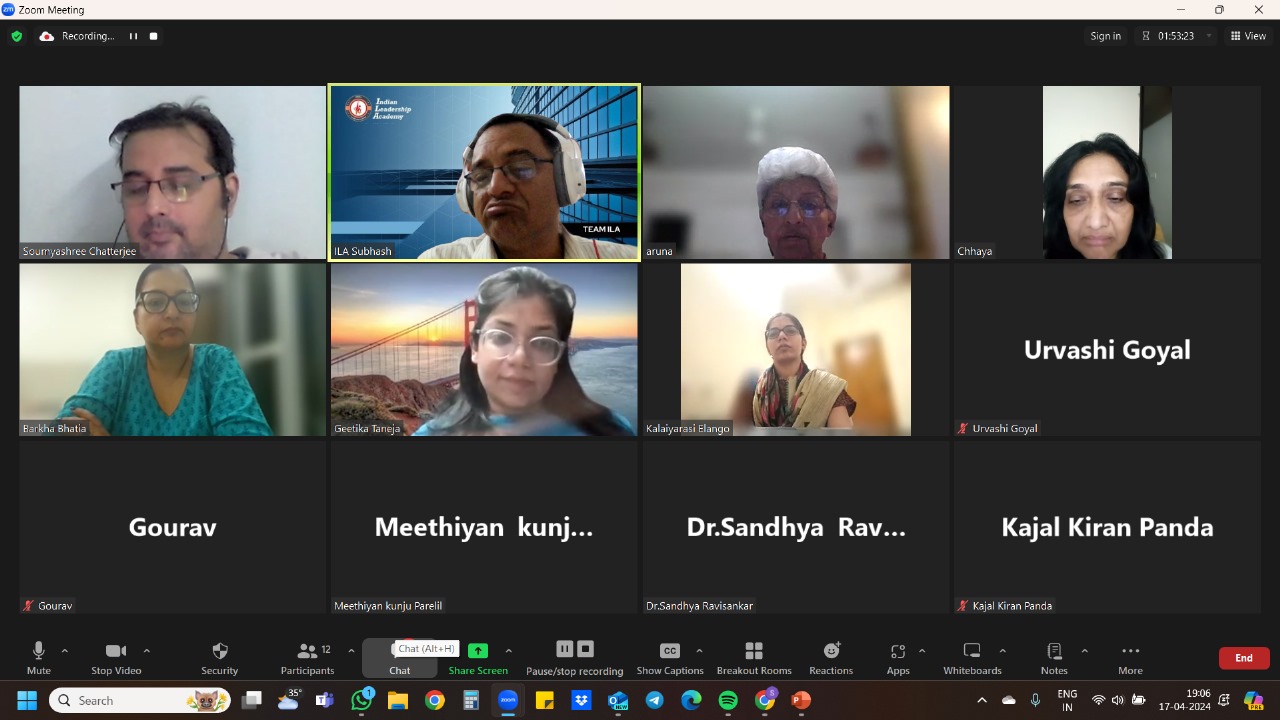Open Breakout Rooms
Screen dimensions: 1280x720
pos(754,652)
